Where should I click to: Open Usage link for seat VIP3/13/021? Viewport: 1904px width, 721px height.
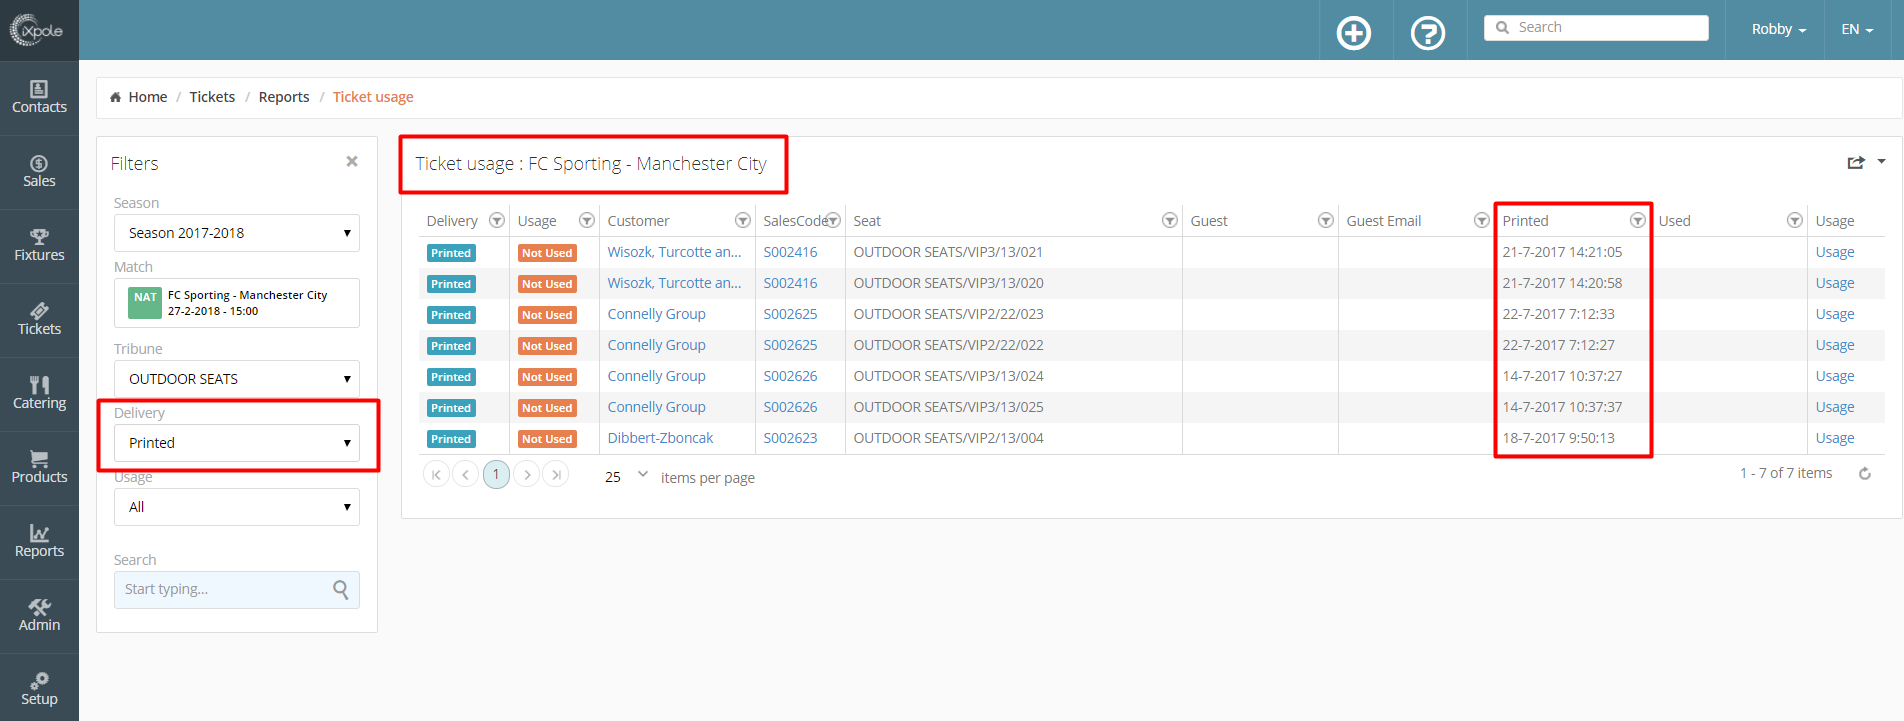(1835, 252)
